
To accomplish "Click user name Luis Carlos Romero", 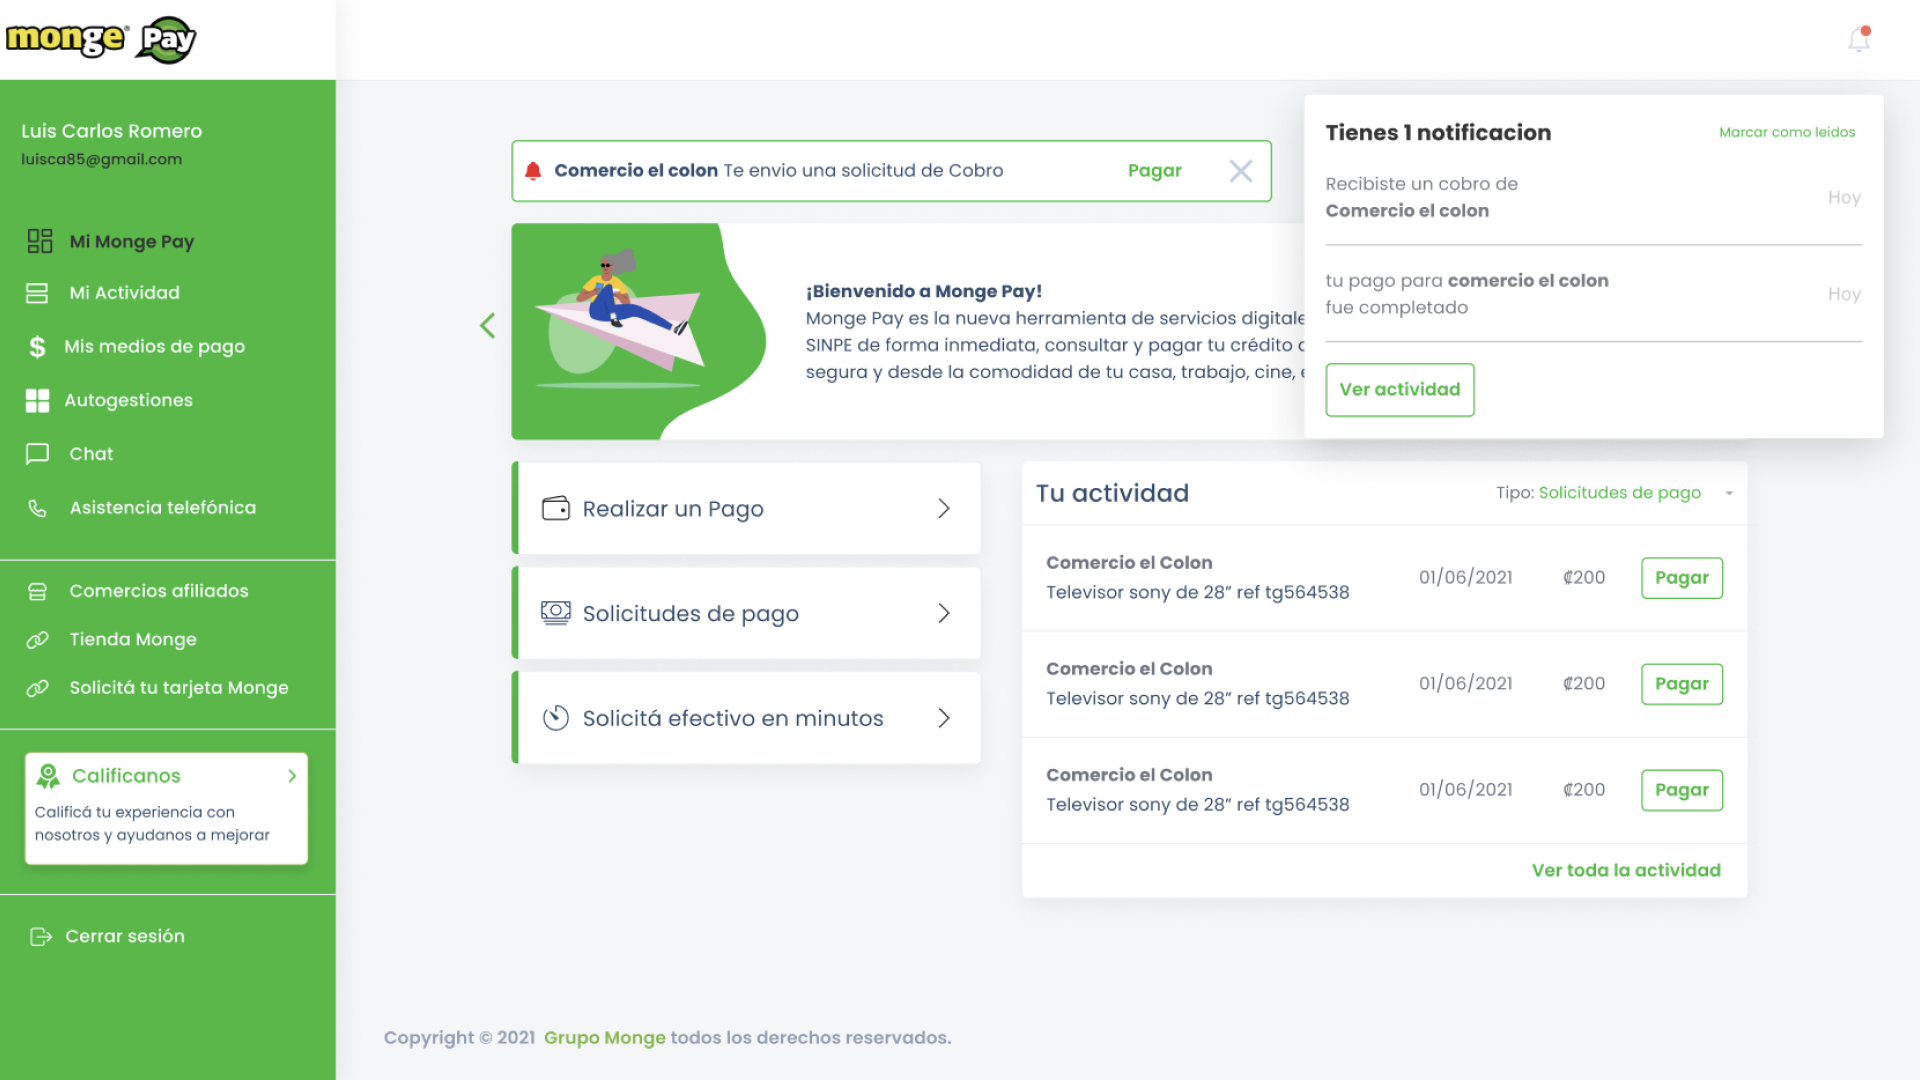I will tap(111, 131).
